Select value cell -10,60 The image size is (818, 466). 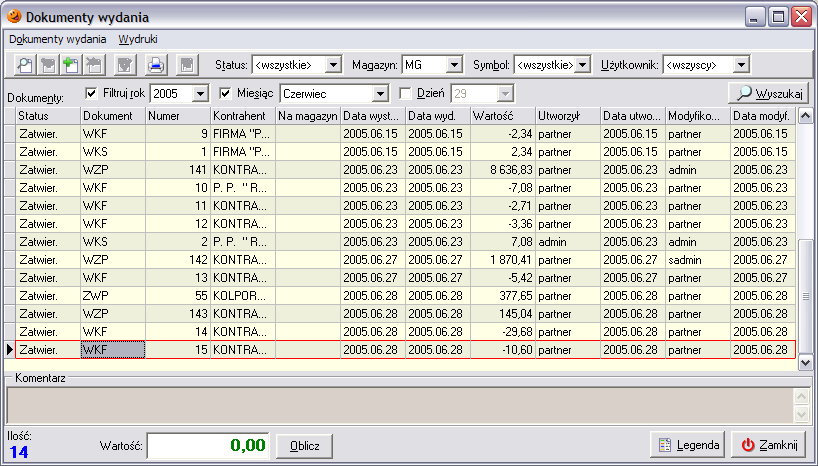tap(503, 350)
